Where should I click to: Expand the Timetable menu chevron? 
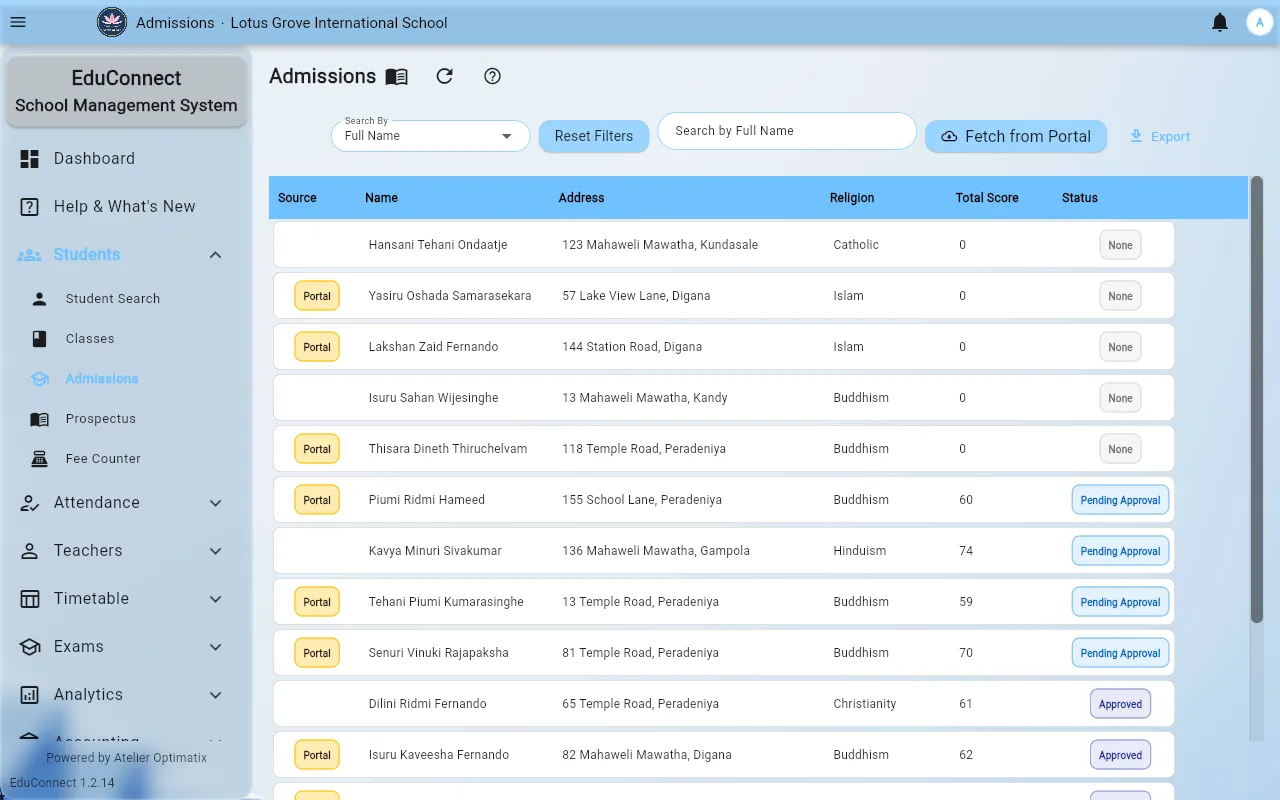tap(215, 599)
